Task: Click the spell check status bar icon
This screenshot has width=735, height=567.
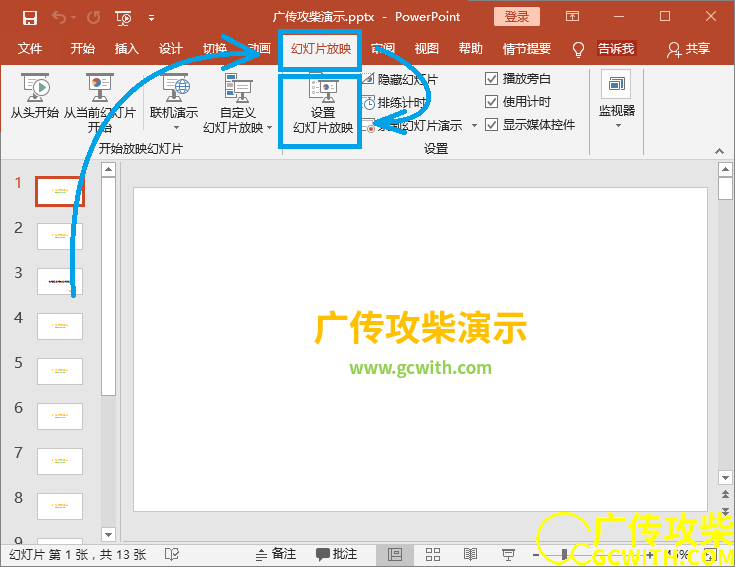Action: tap(172, 554)
